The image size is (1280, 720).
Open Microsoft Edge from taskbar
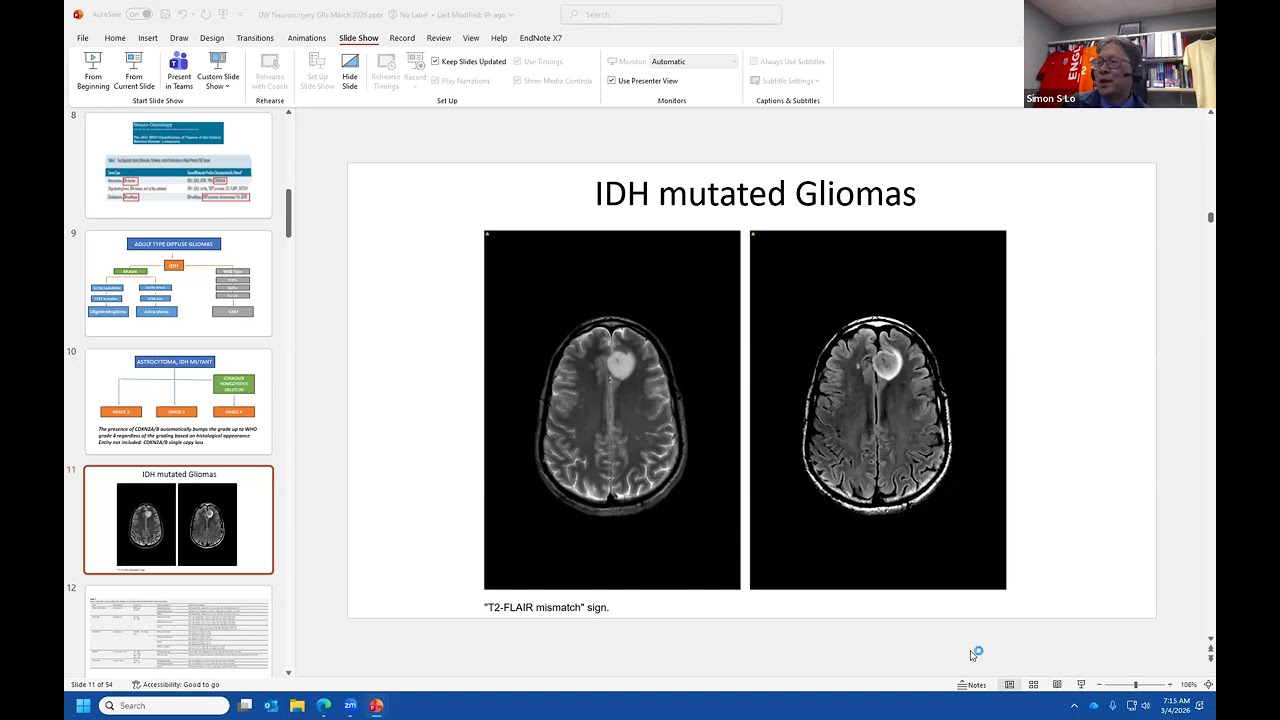click(324, 706)
